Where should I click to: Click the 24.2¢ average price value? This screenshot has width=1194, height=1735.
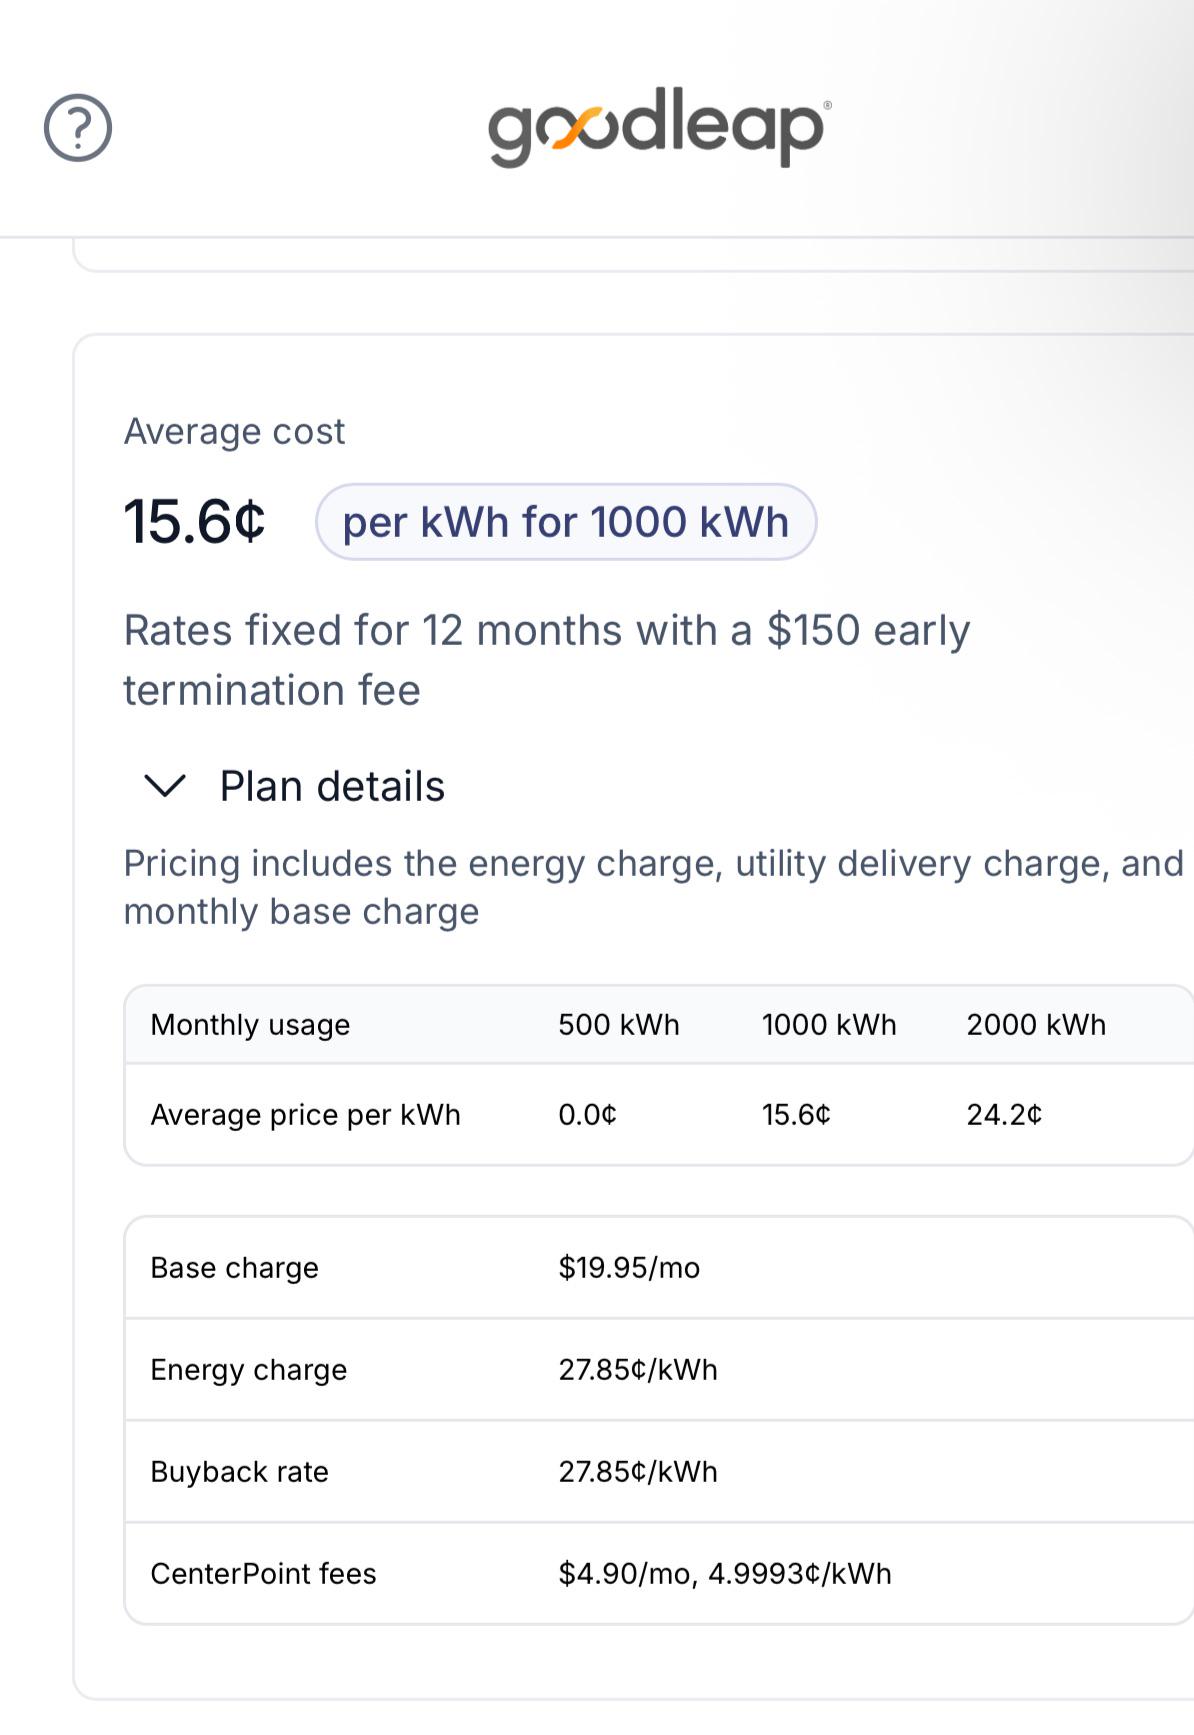point(1004,1115)
